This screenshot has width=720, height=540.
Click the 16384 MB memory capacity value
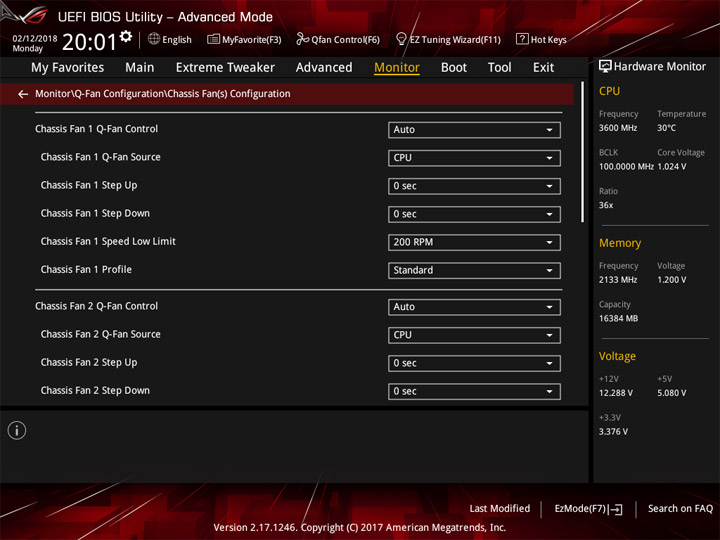point(619,319)
